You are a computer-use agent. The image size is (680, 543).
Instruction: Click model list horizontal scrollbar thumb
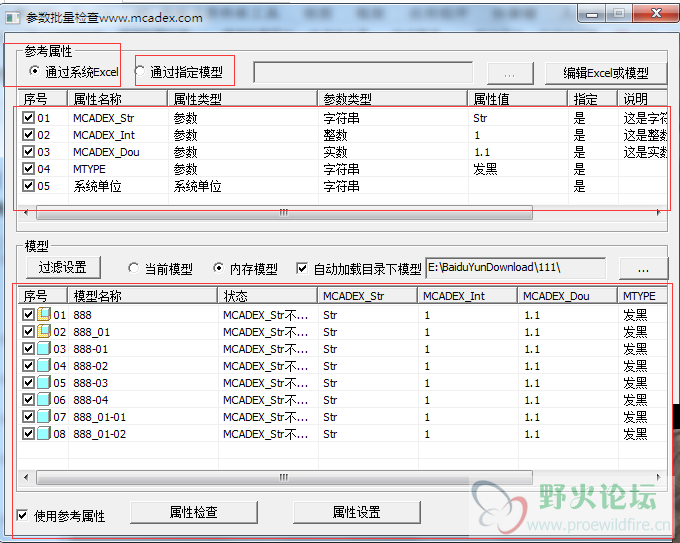point(284,477)
